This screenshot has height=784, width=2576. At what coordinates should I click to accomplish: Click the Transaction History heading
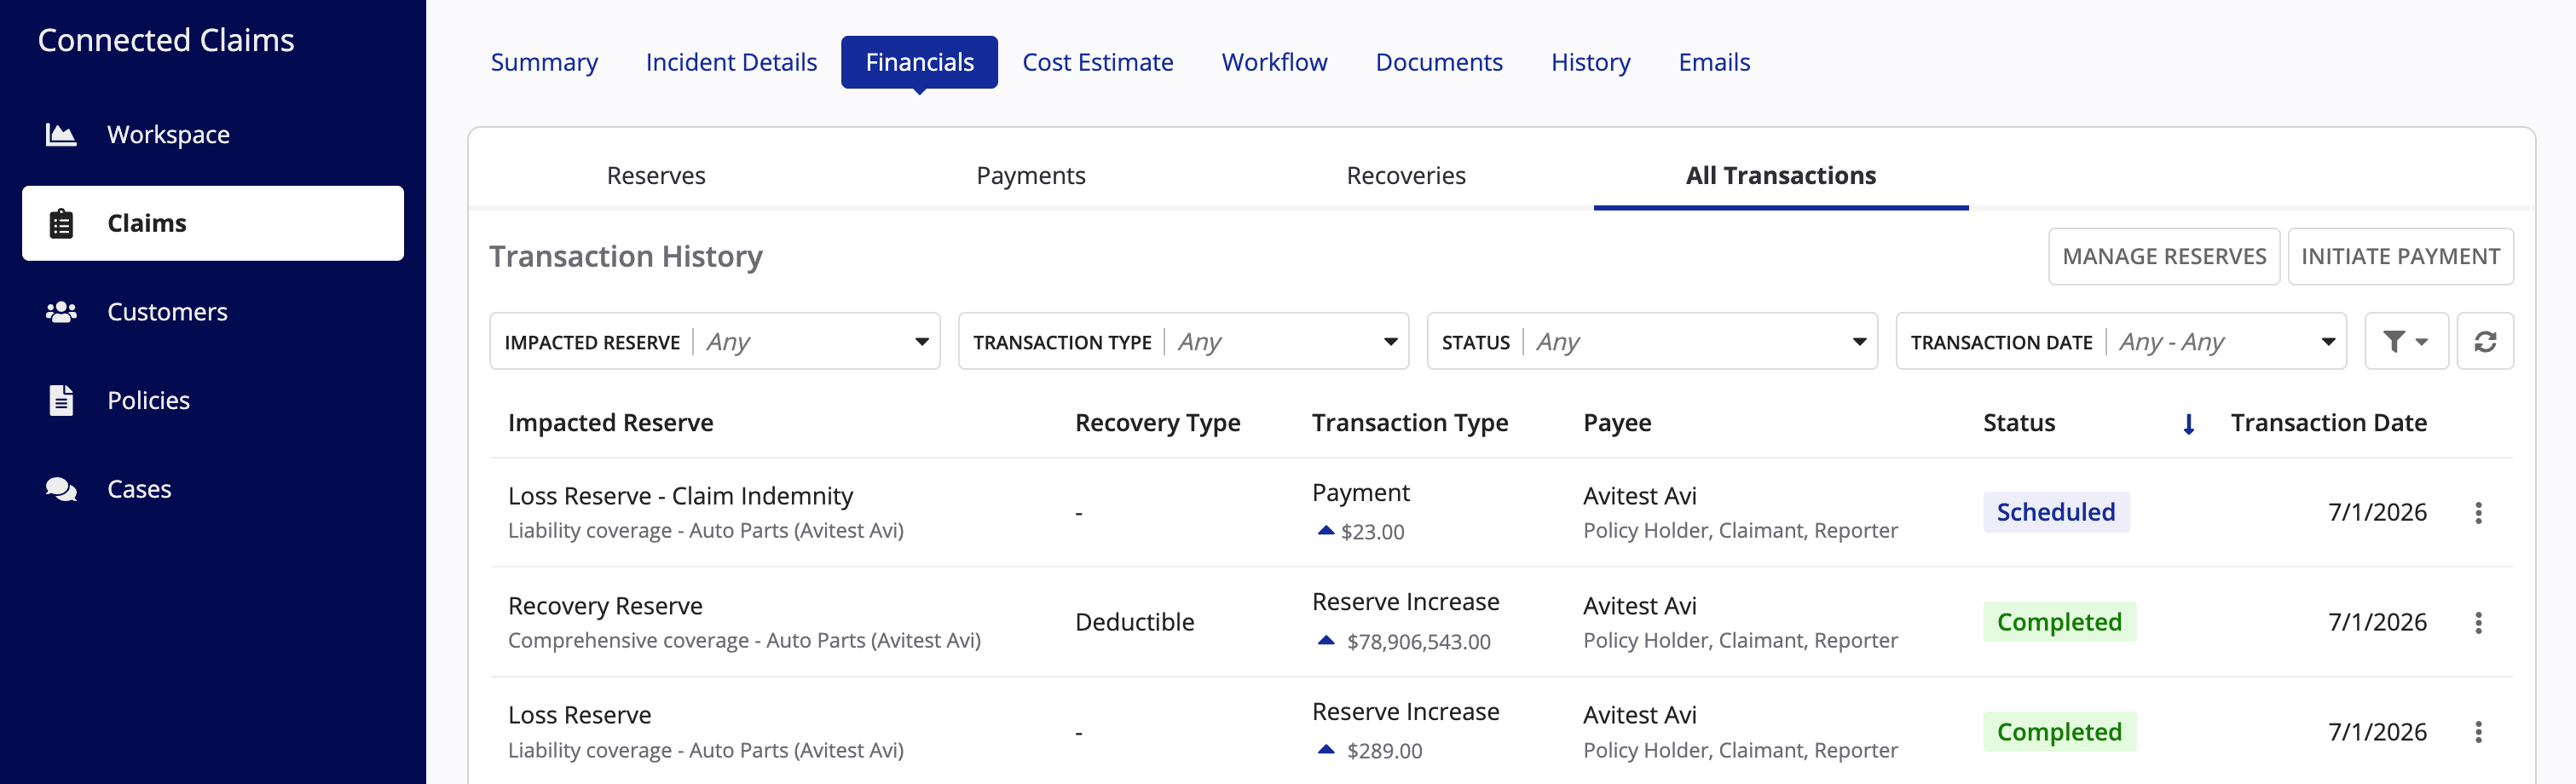pos(626,257)
